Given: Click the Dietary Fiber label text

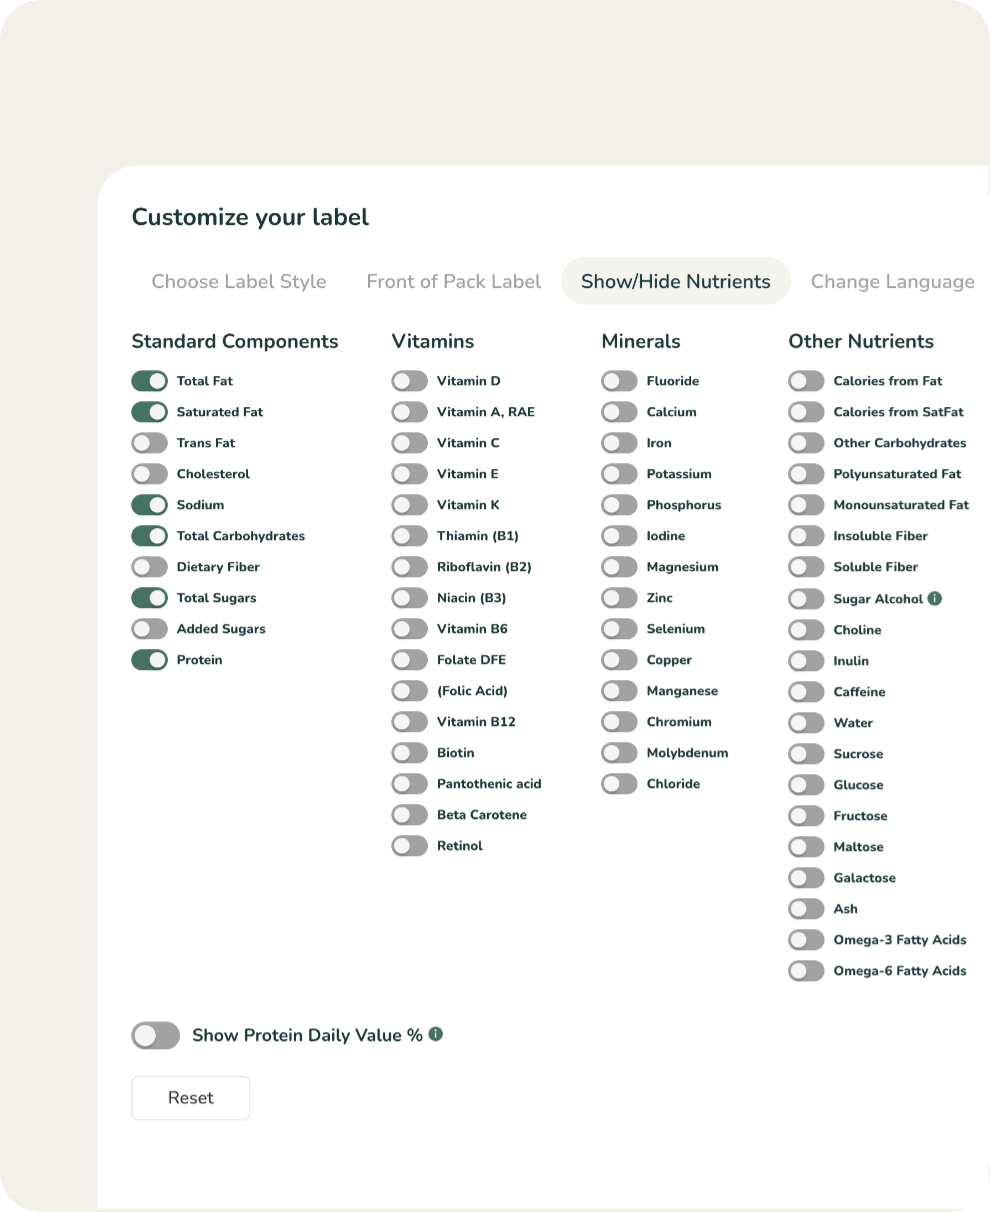Looking at the screenshot, I should (218, 567).
